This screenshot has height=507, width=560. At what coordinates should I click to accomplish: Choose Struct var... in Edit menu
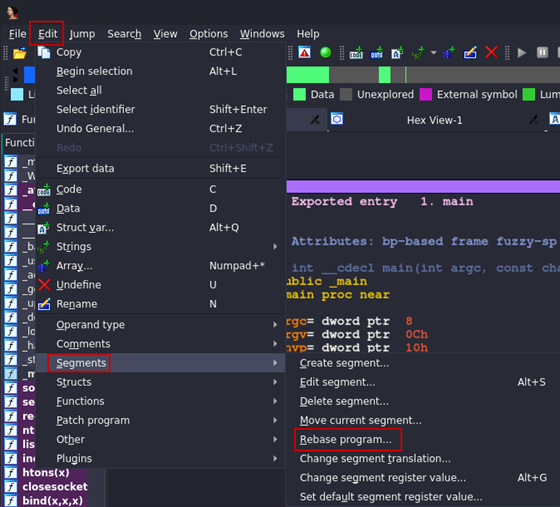(x=161, y=227)
